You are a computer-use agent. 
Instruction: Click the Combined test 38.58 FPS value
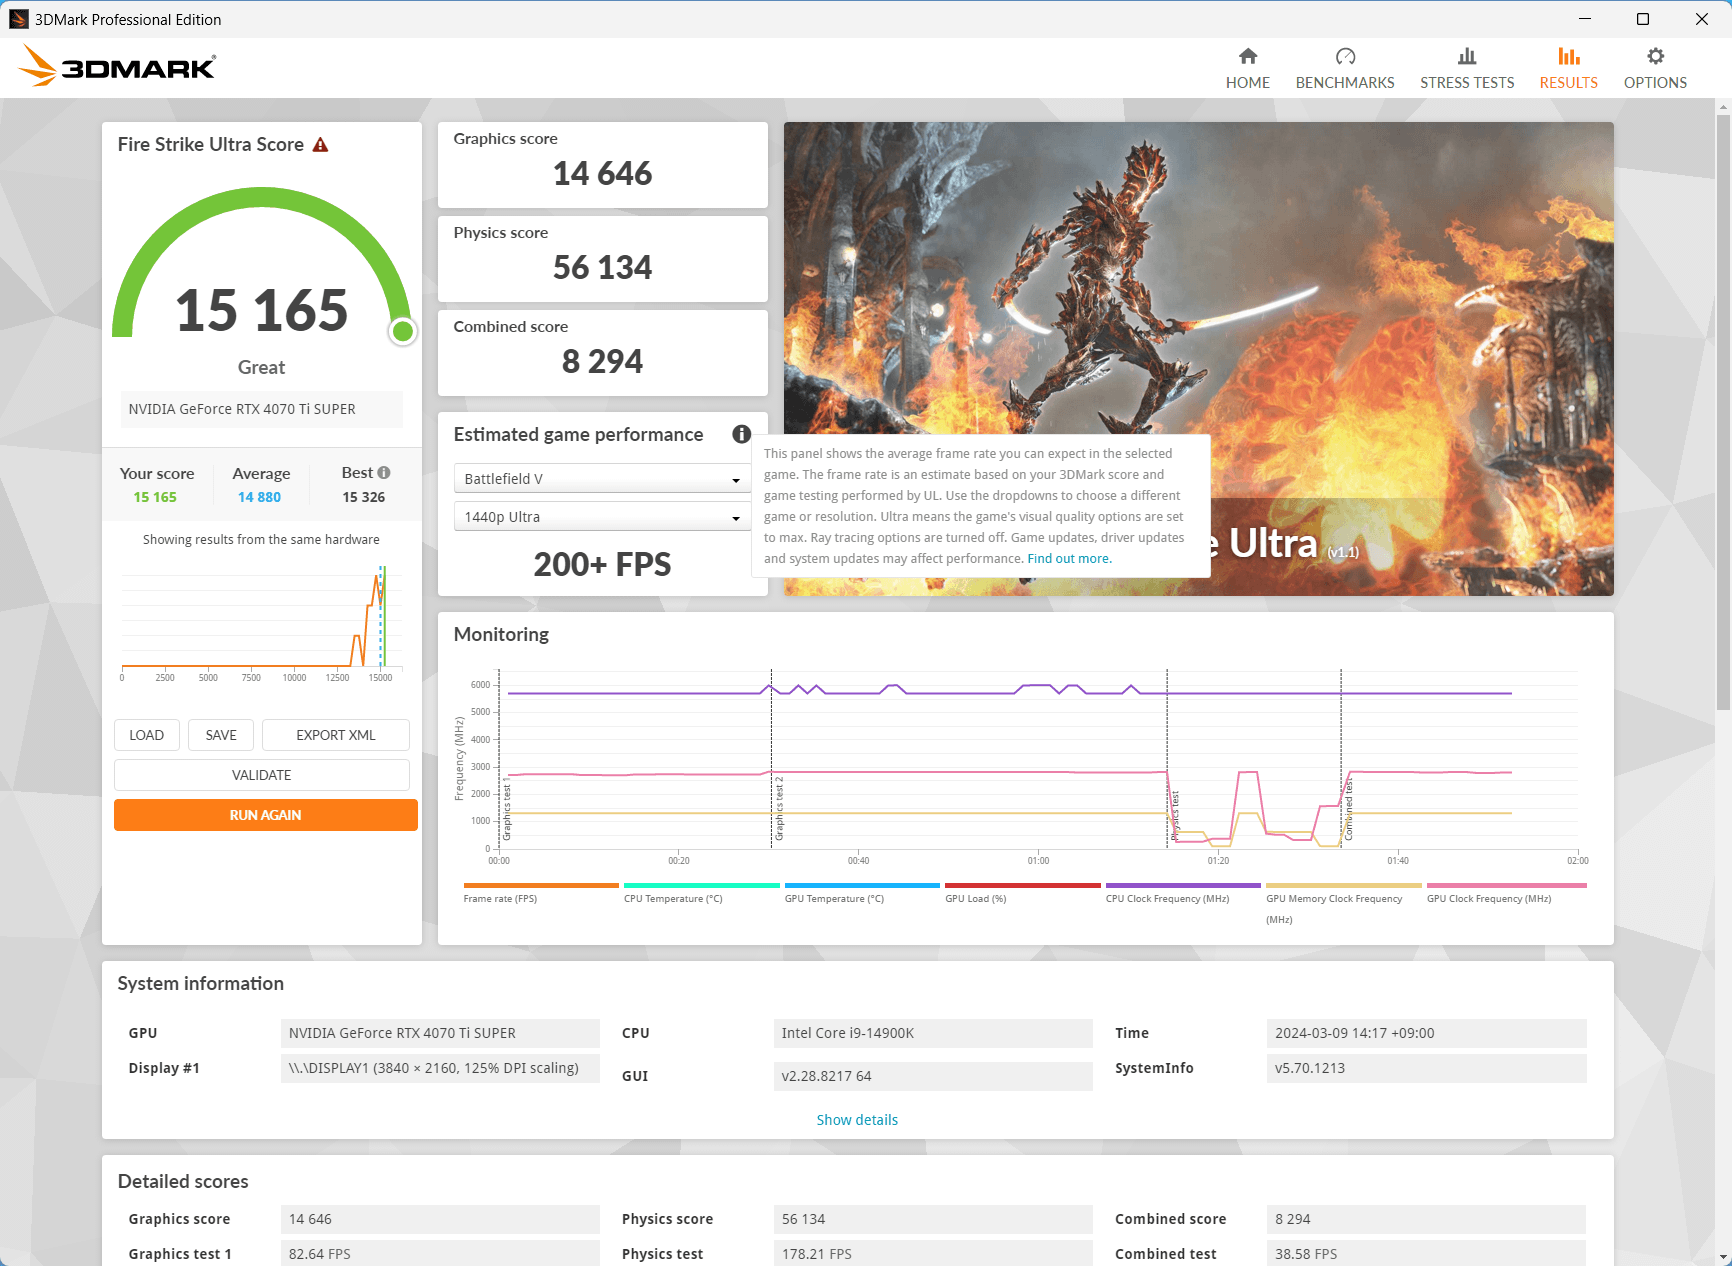[1426, 1253]
